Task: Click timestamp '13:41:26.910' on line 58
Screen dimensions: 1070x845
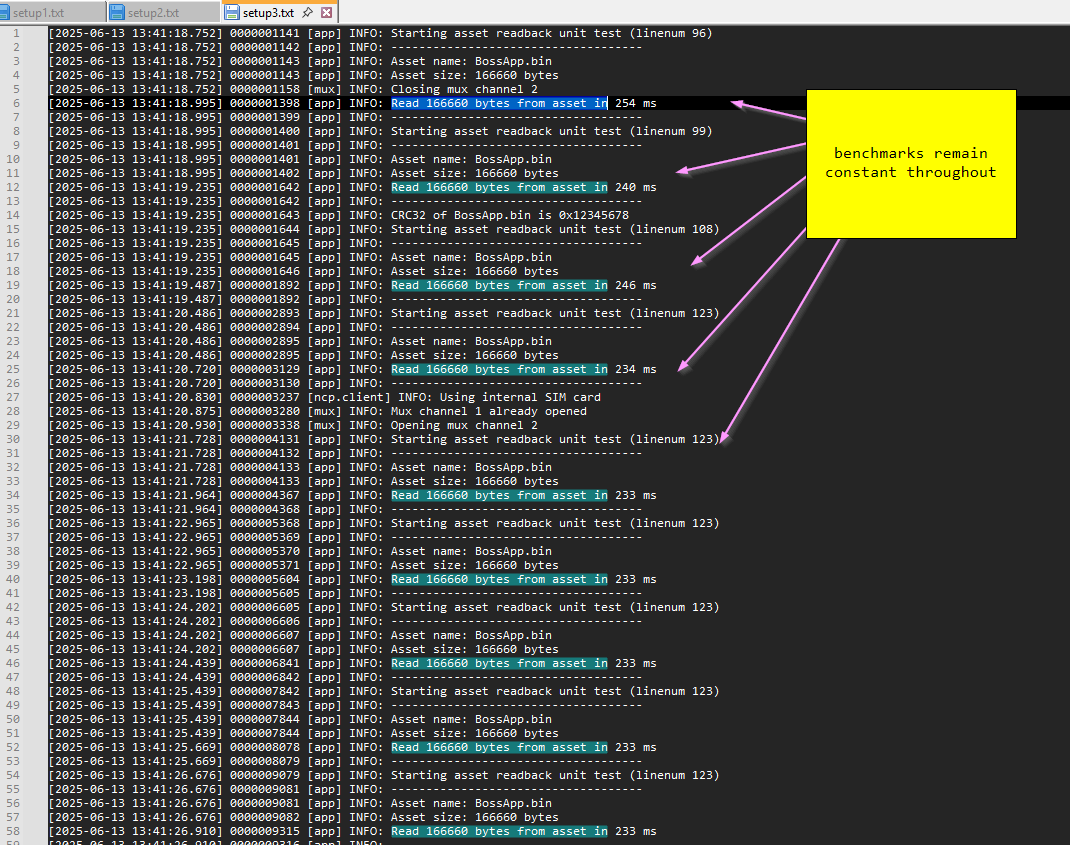Action: (175, 831)
